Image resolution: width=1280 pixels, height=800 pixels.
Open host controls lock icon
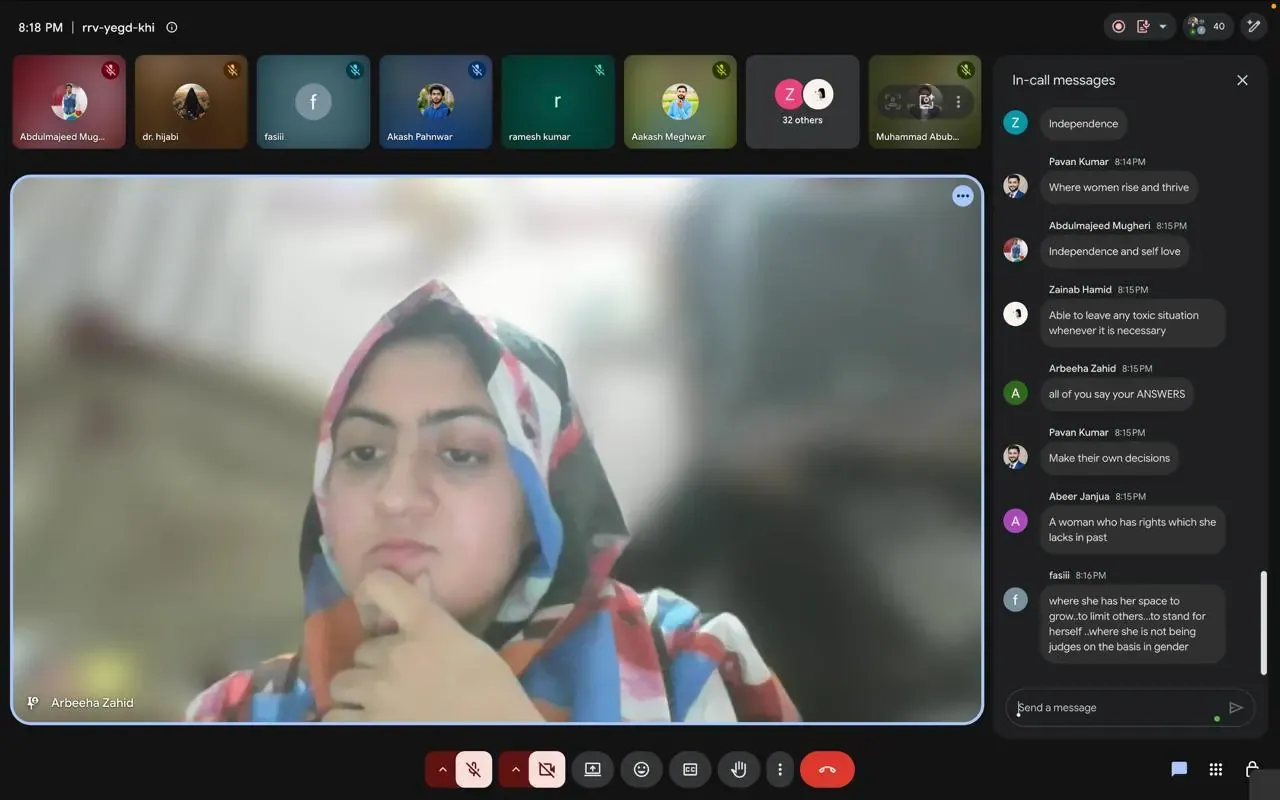[1252, 769]
